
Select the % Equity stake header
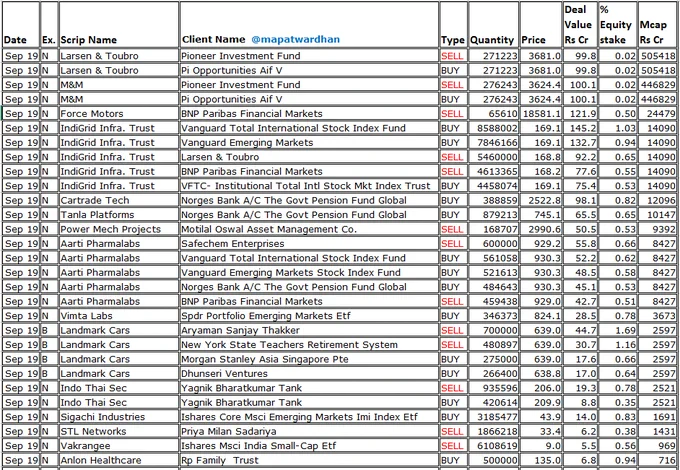(x=618, y=25)
